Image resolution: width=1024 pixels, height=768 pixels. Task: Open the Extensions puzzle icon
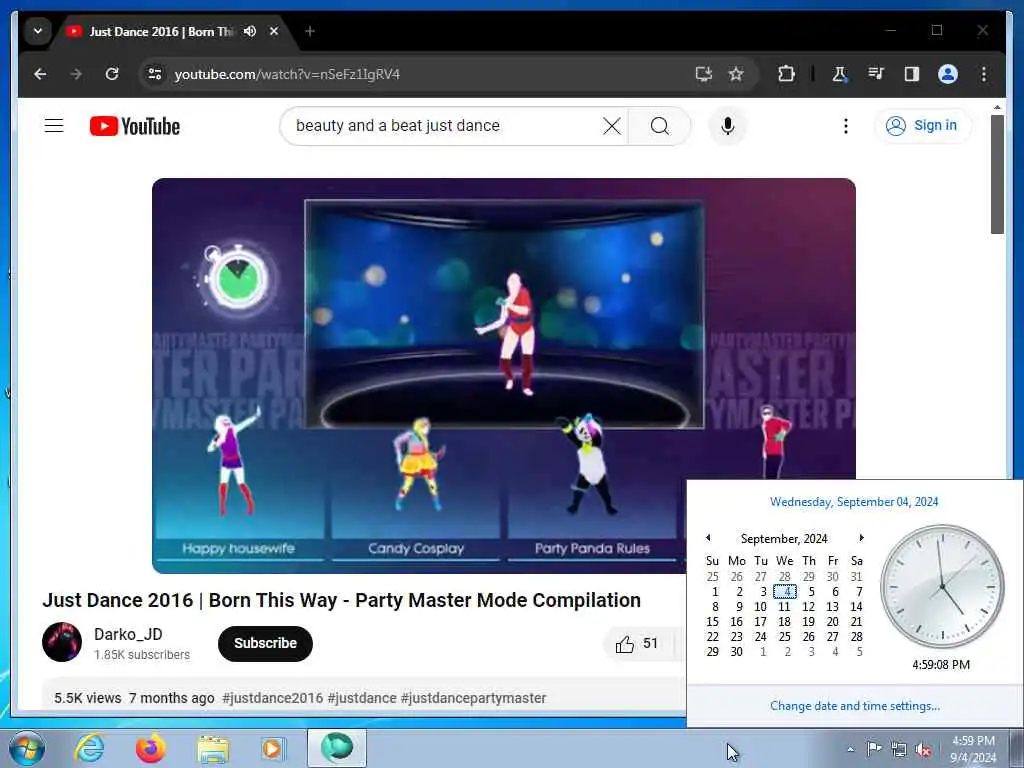click(x=786, y=74)
